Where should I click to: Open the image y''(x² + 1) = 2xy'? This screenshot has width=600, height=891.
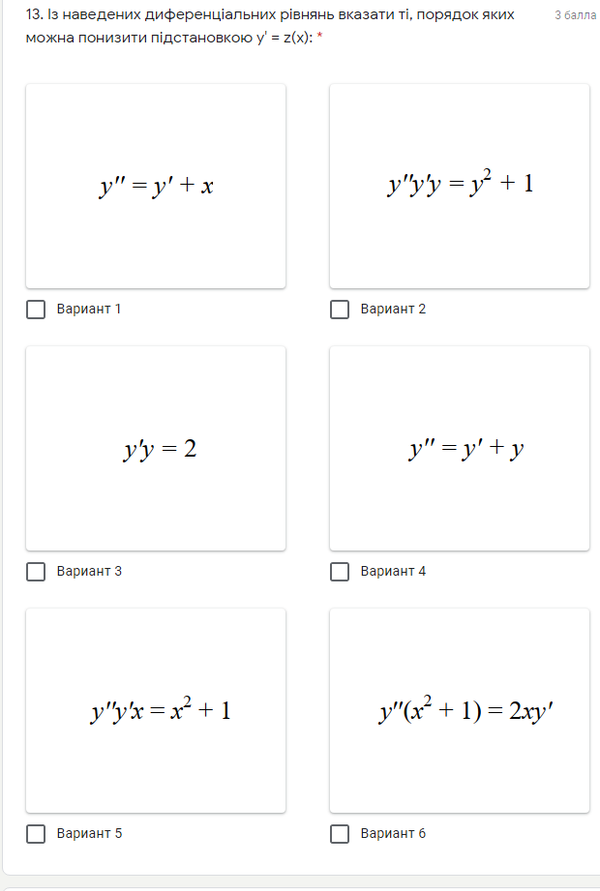[x=460, y=710]
